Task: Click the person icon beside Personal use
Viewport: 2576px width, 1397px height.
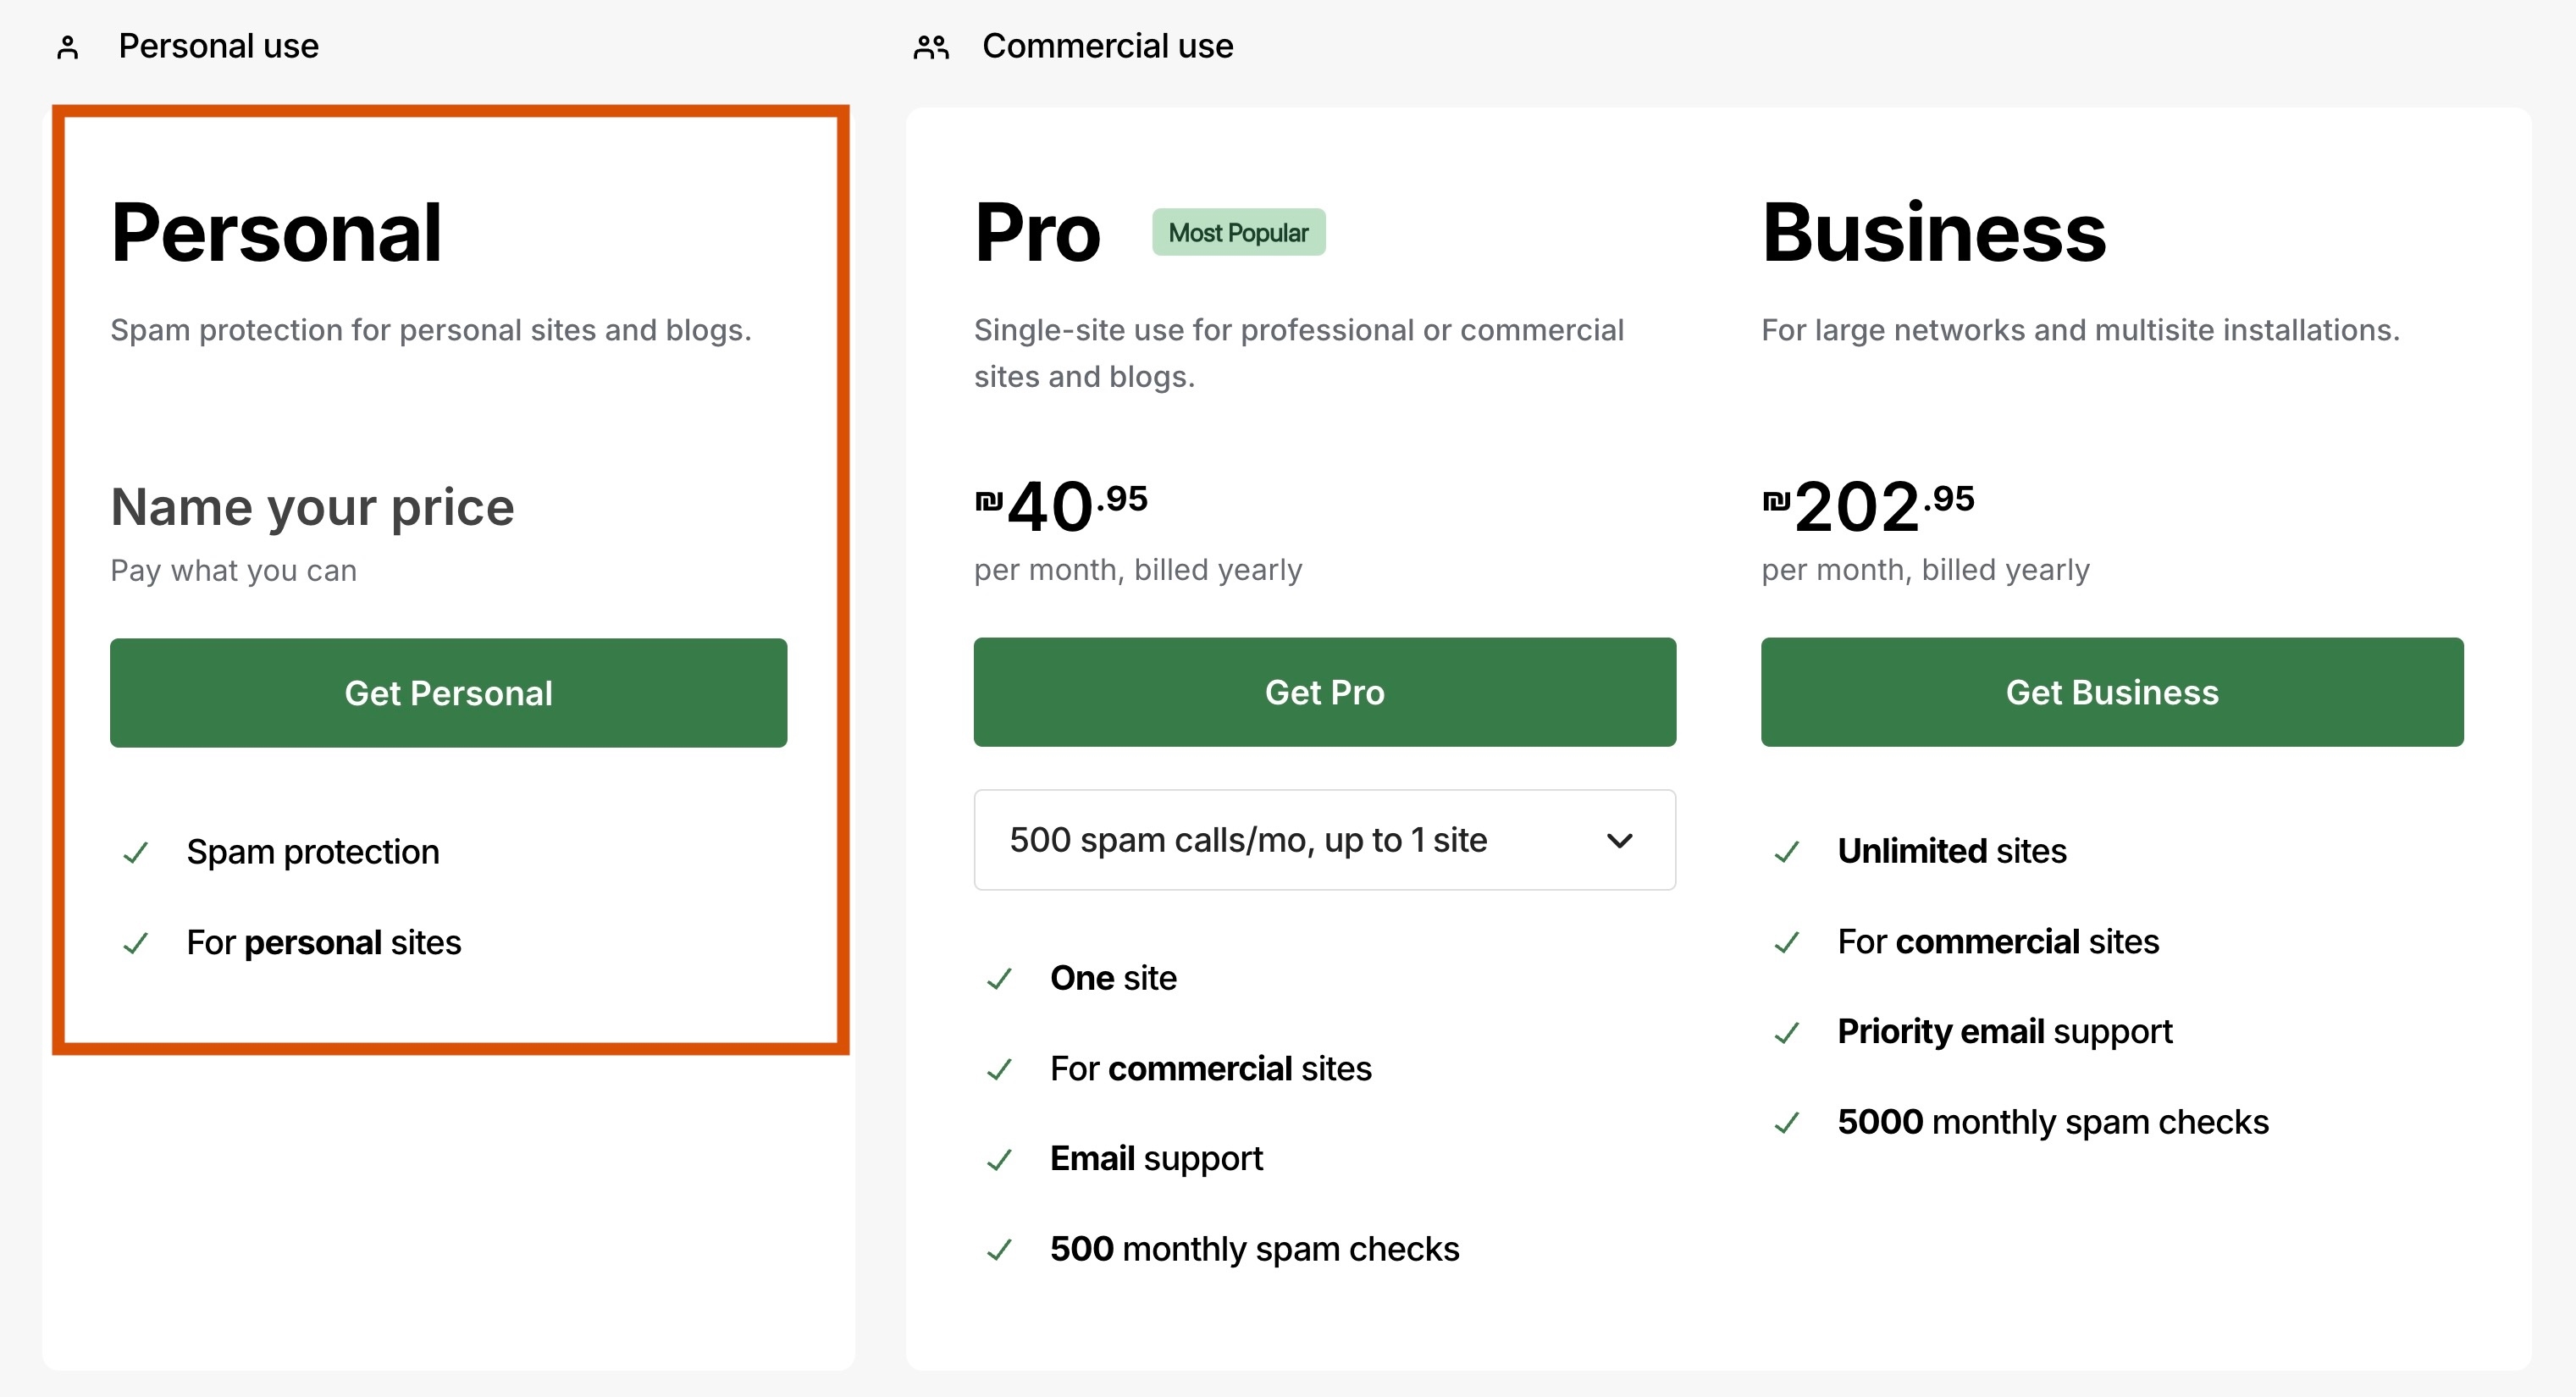Action: (x=68, y=45)
